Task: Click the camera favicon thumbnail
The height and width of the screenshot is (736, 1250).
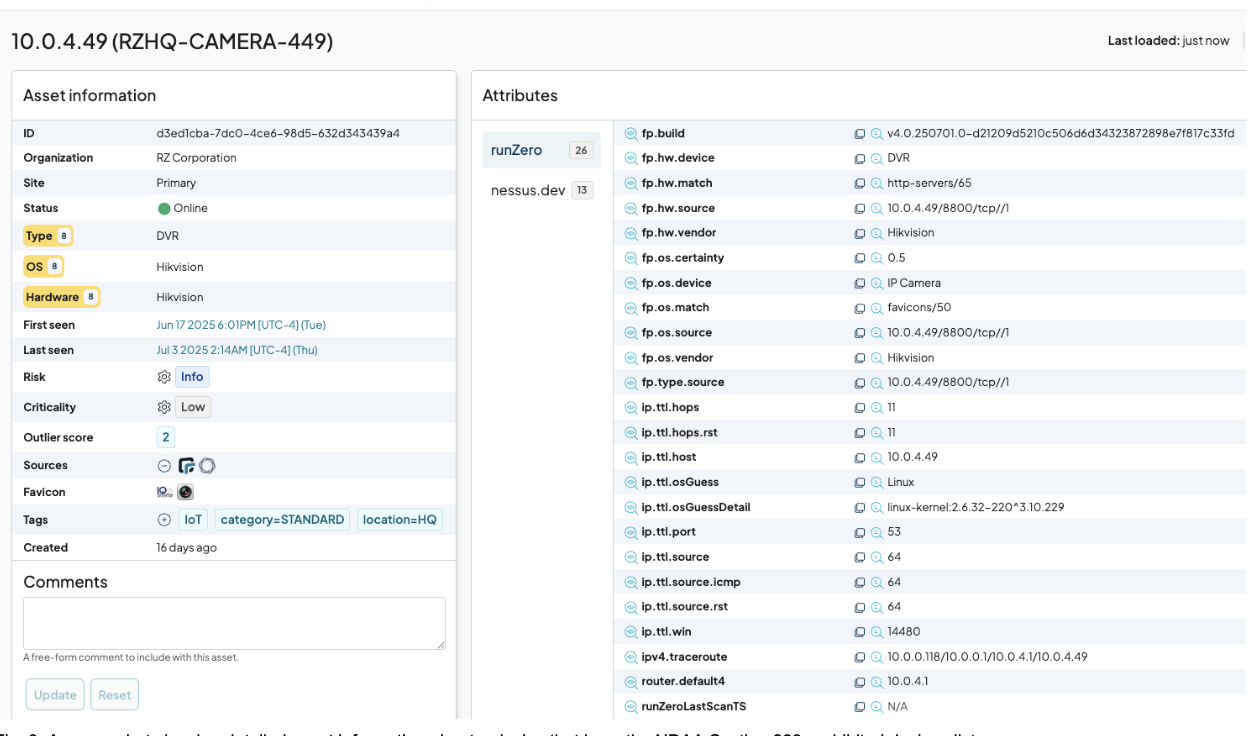Action: coord(185,492)
